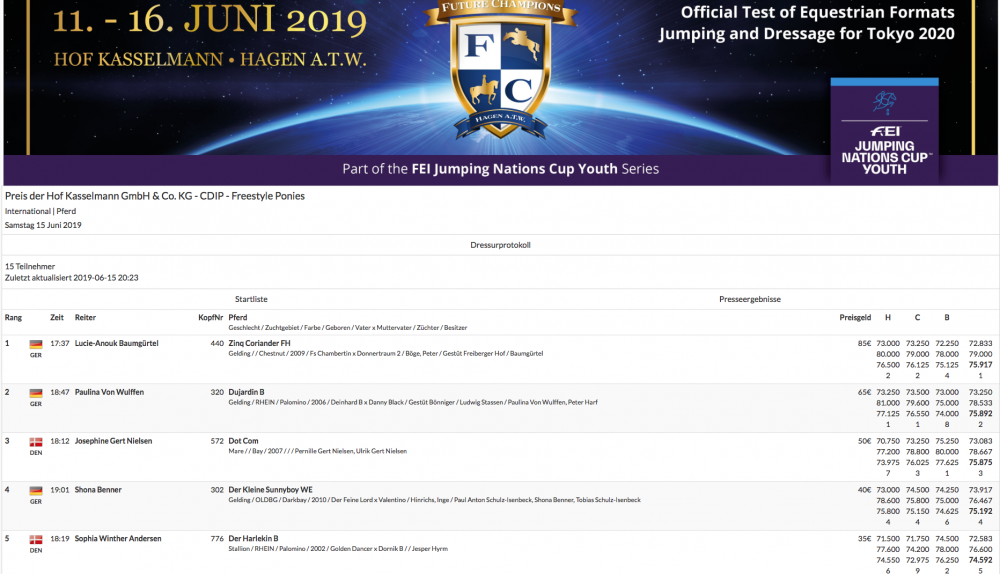Sort by the Rang column header
Screen dimensions: 1000x574
pos(13,317)
